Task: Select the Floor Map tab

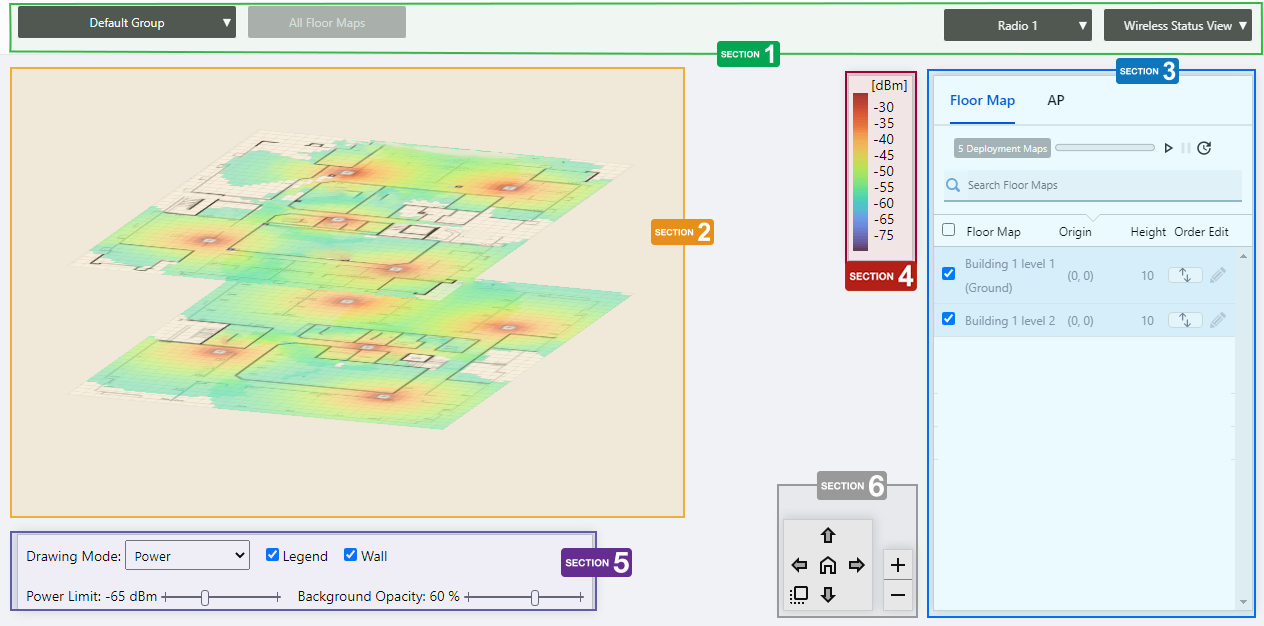Action: [982, 100]
